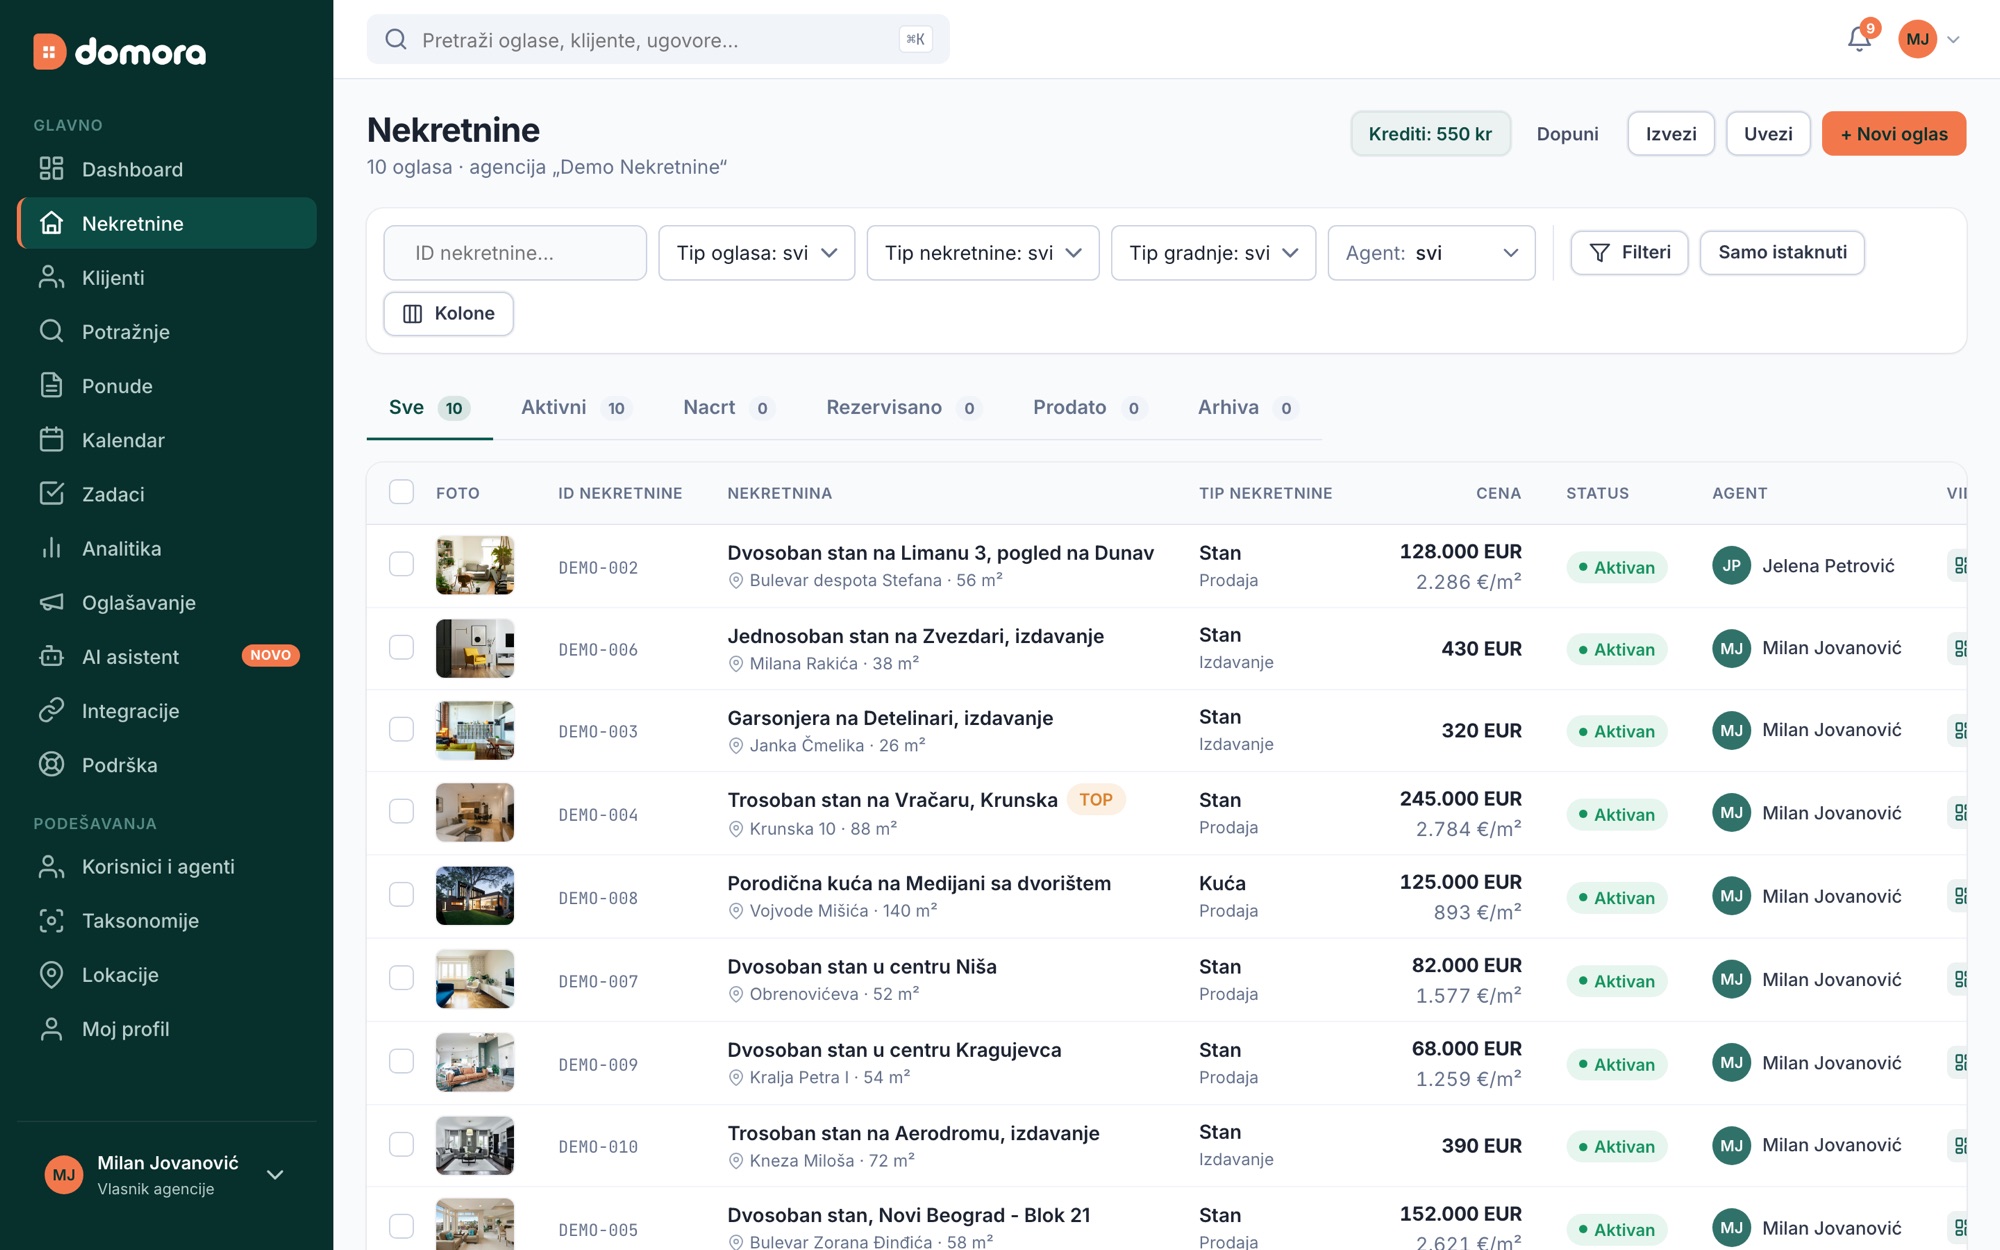Open Analitika in the sidebar

point(167,548)
